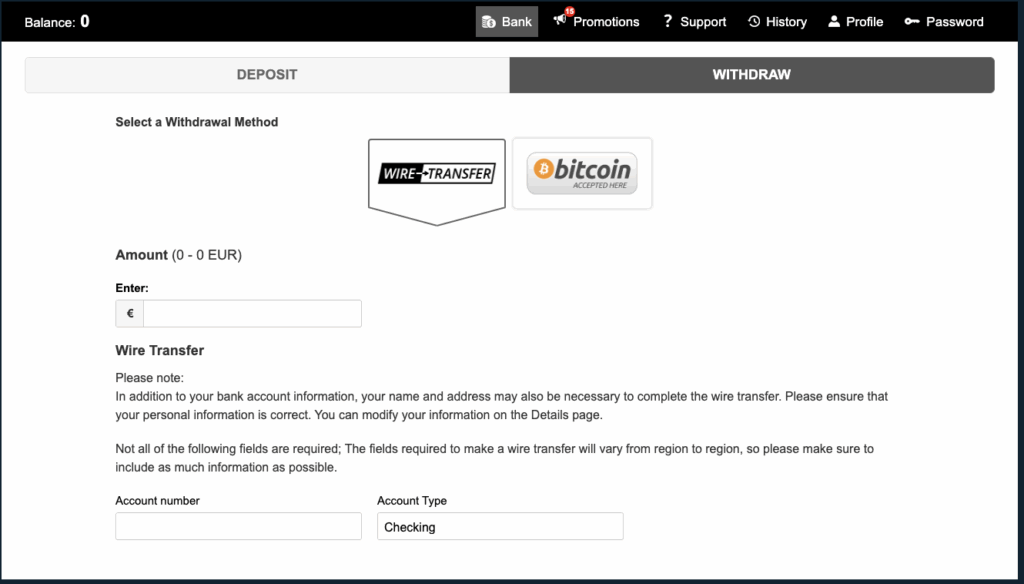This screenshot has width=1024, height=584.
Task: Switch to the Deposit tab
Action: pos(267,75)
